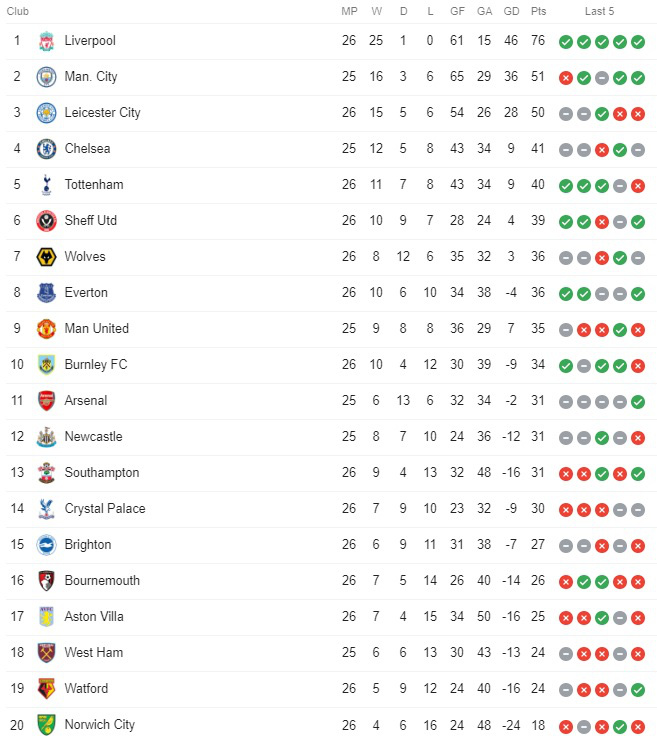This screenshot has height=742, width=657.
Task: Select the Burnley FC team name
Action: click(x=96, y=365)
